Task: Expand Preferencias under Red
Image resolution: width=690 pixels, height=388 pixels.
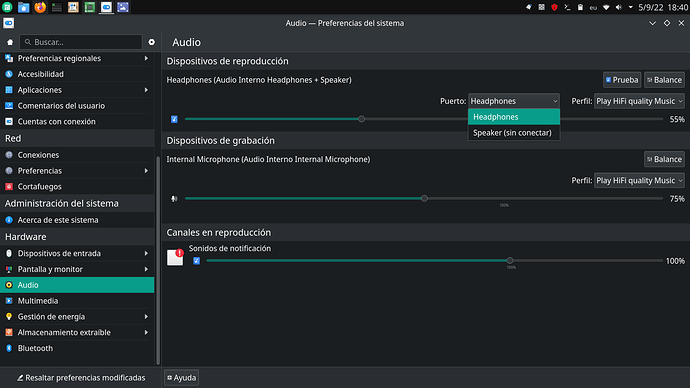Action: point(146,171)
